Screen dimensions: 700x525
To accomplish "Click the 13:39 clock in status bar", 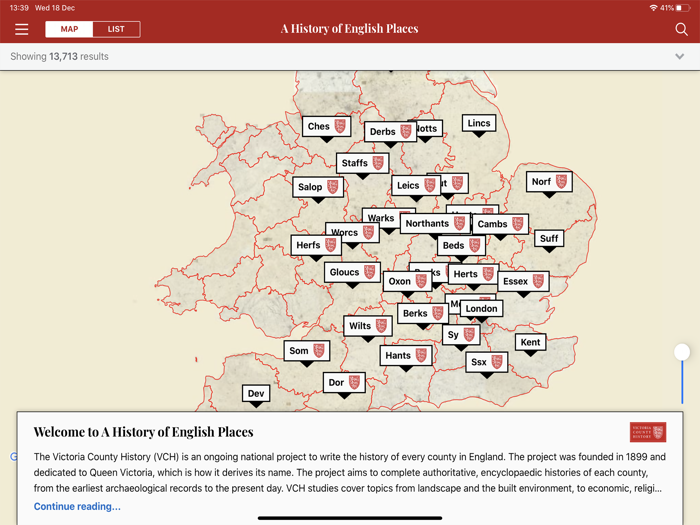I will [x=19, y=8].
